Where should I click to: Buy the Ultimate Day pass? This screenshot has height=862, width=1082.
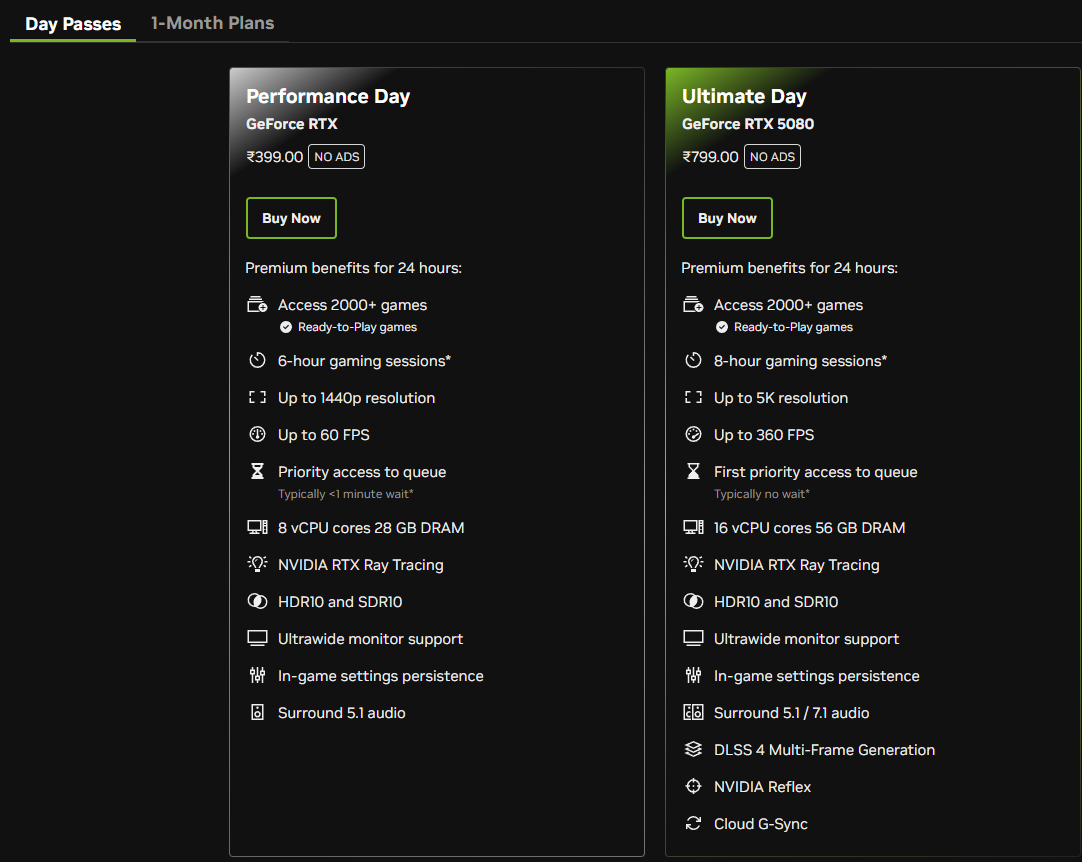click(727, 218)
